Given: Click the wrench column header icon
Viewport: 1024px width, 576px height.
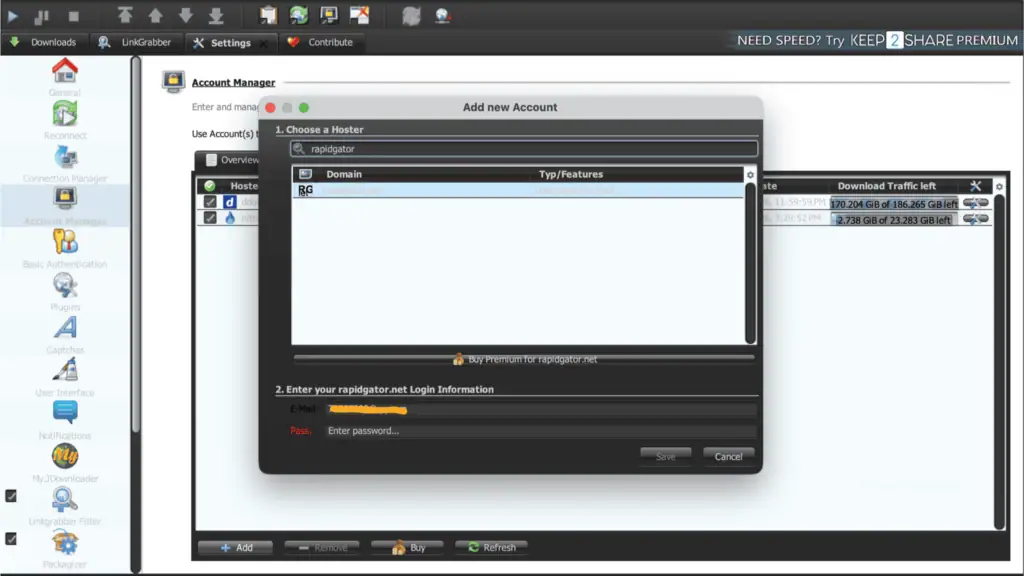Looking at the screenshot, I should pos(976,186).
